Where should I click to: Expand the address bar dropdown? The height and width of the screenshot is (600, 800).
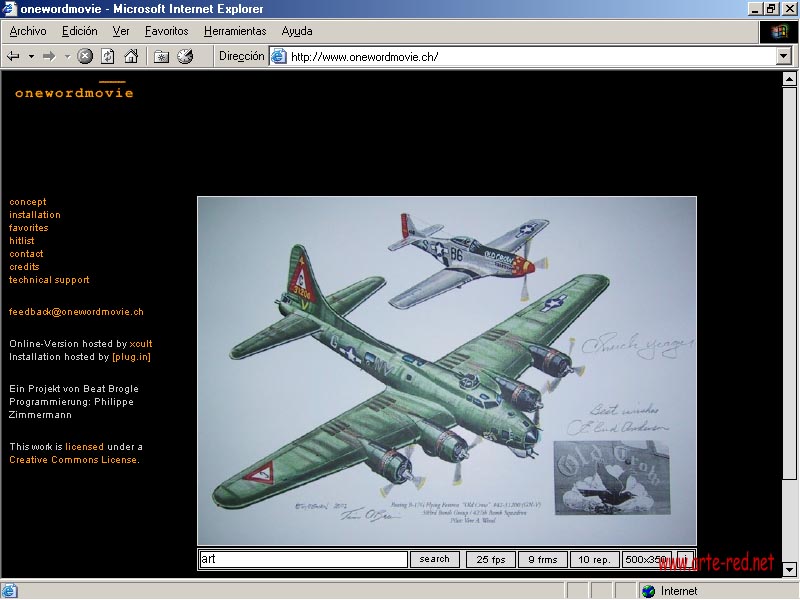click(784, 57)
